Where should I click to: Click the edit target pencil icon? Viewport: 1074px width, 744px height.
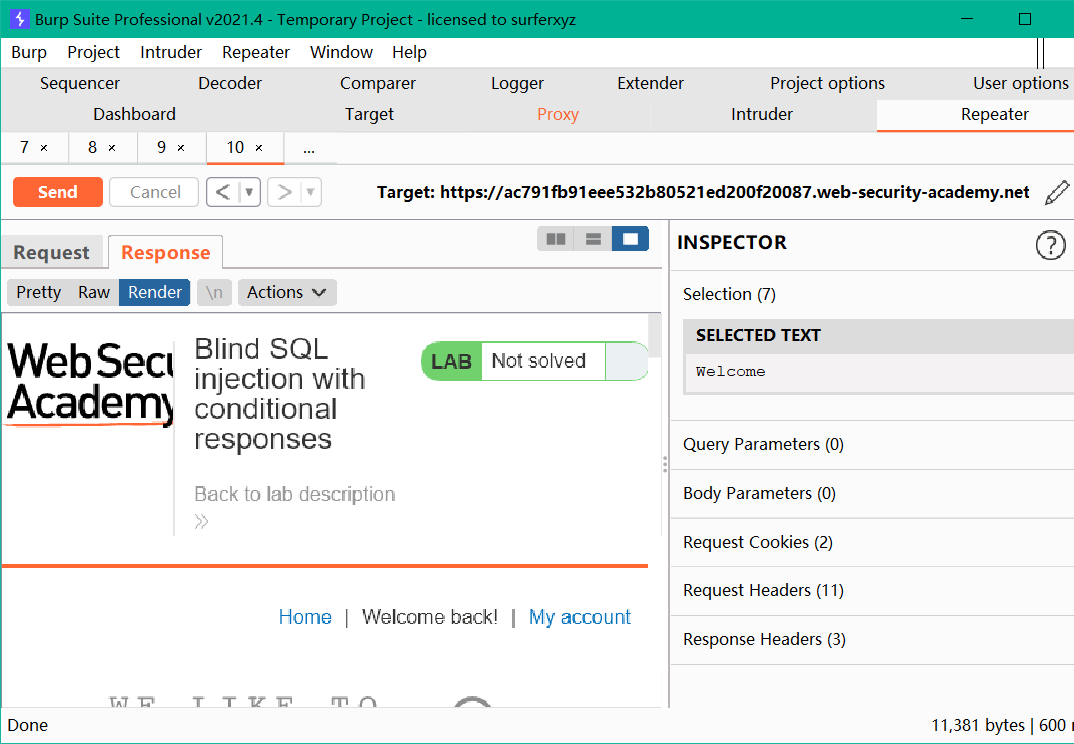tap(1057, 193)
